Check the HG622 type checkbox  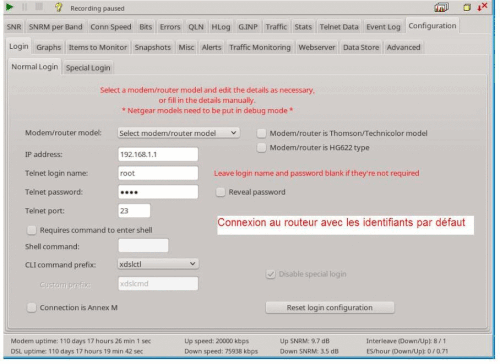[x=261, y=147]
